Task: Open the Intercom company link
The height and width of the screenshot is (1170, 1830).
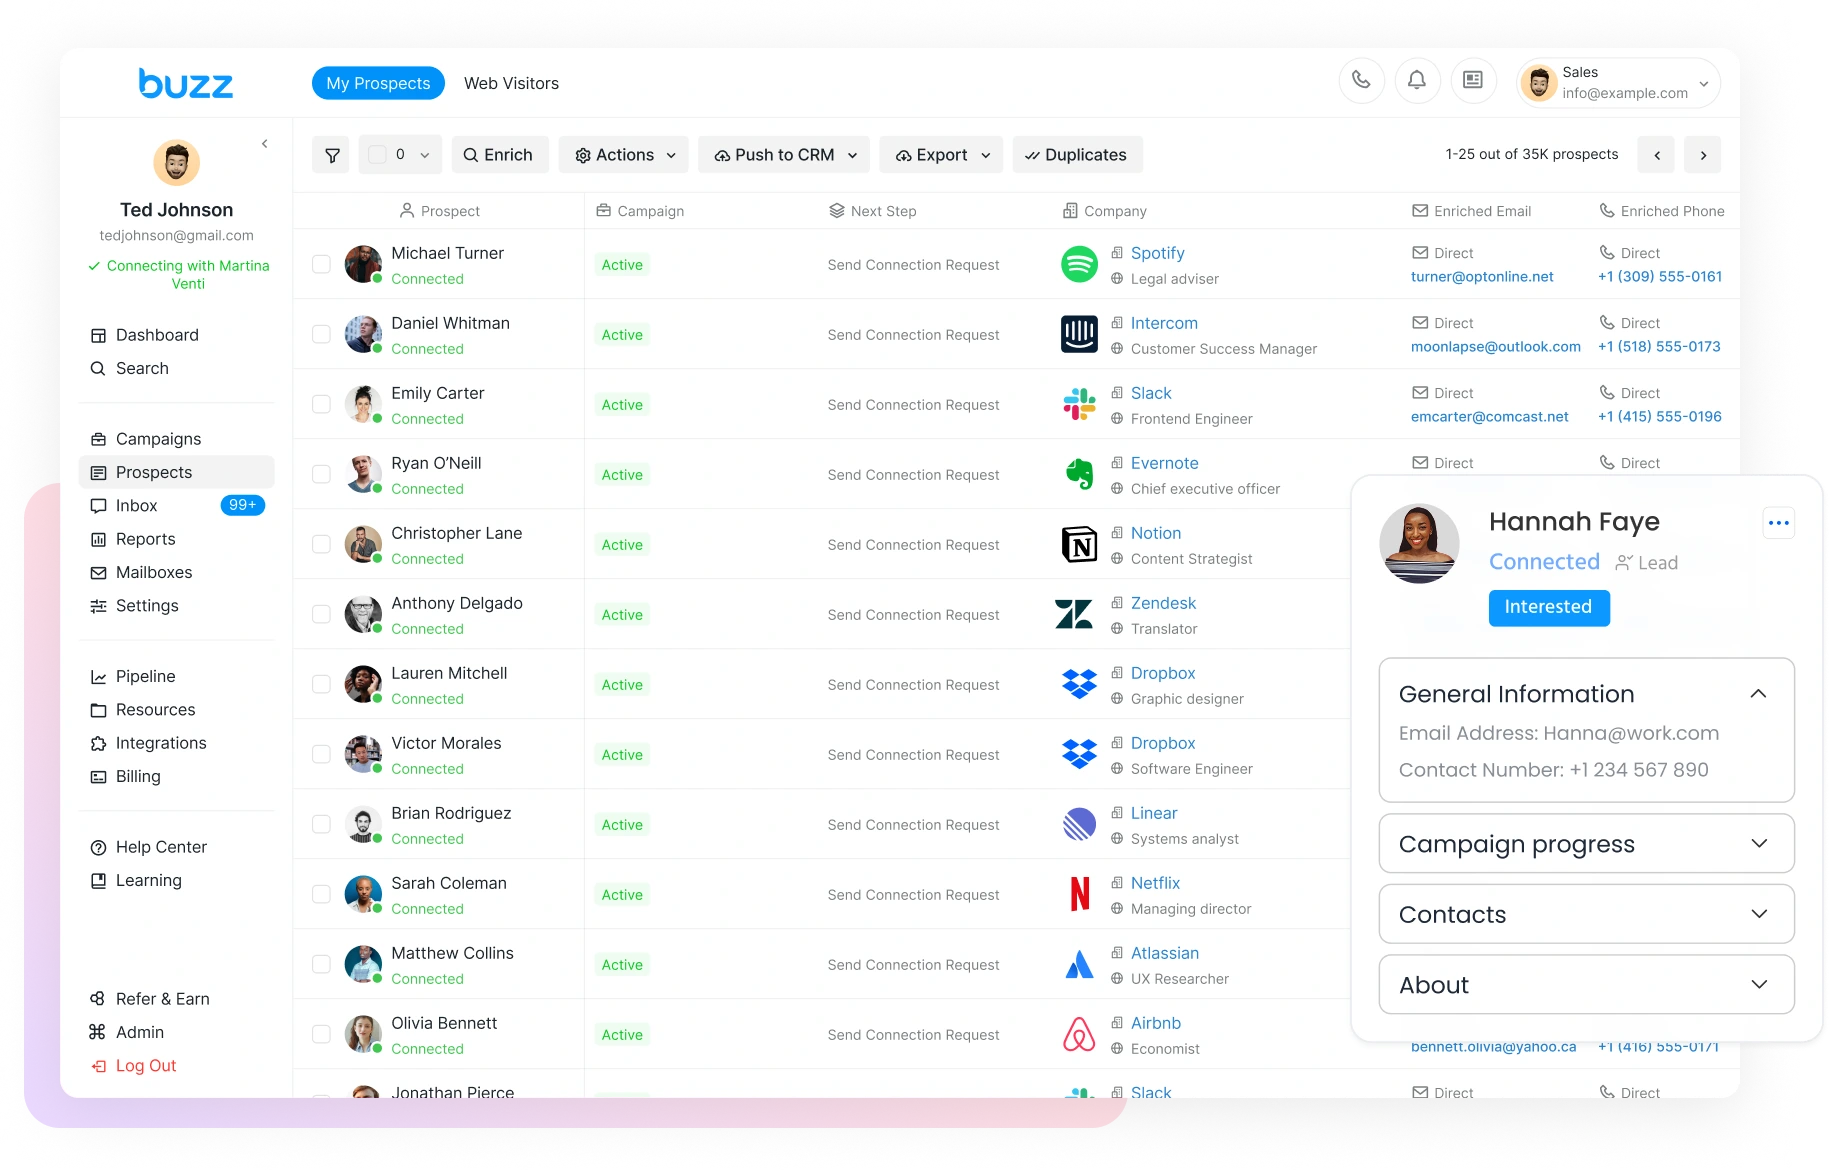Action: [1164, 324]
